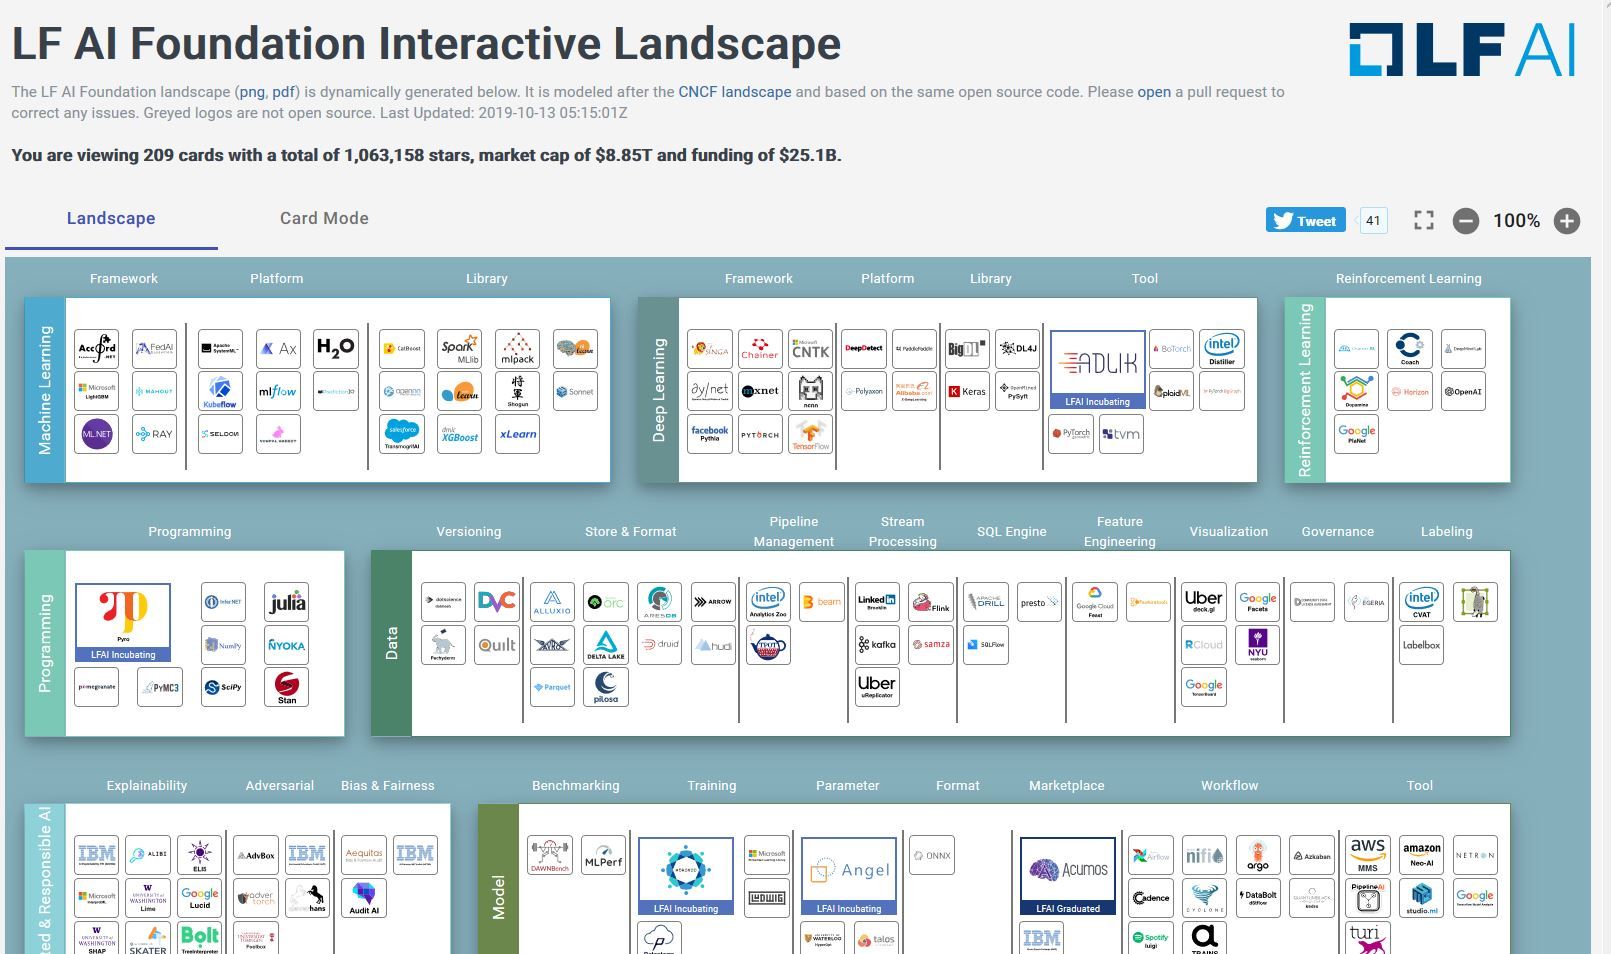Open the ONNX format card
Screen dimensions: 1611x954
932,855
